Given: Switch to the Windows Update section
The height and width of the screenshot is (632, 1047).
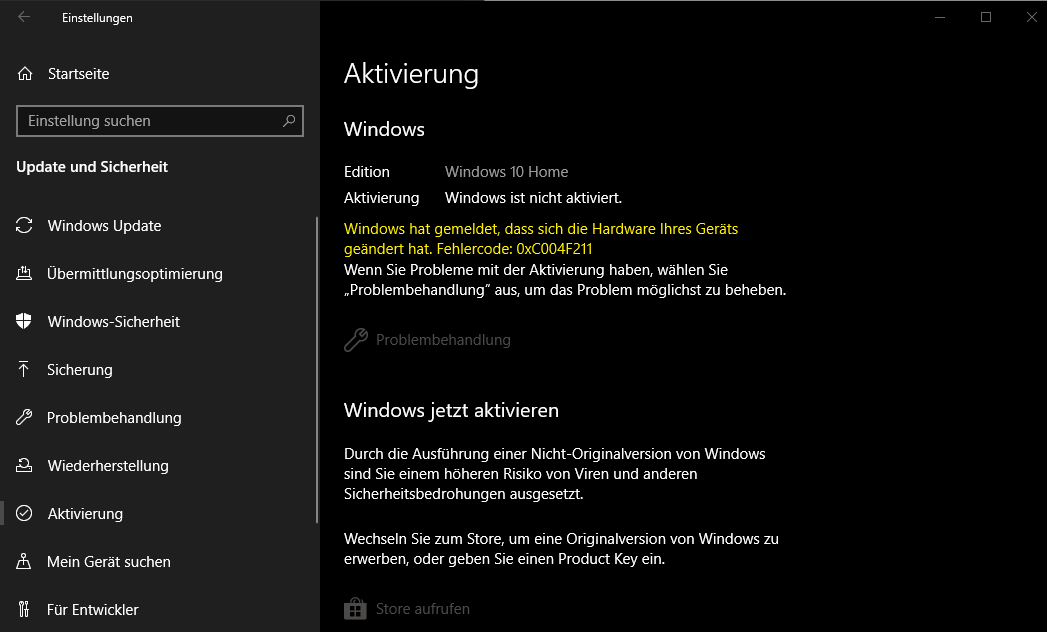Looking at the screenshot, I should [103, 226].
